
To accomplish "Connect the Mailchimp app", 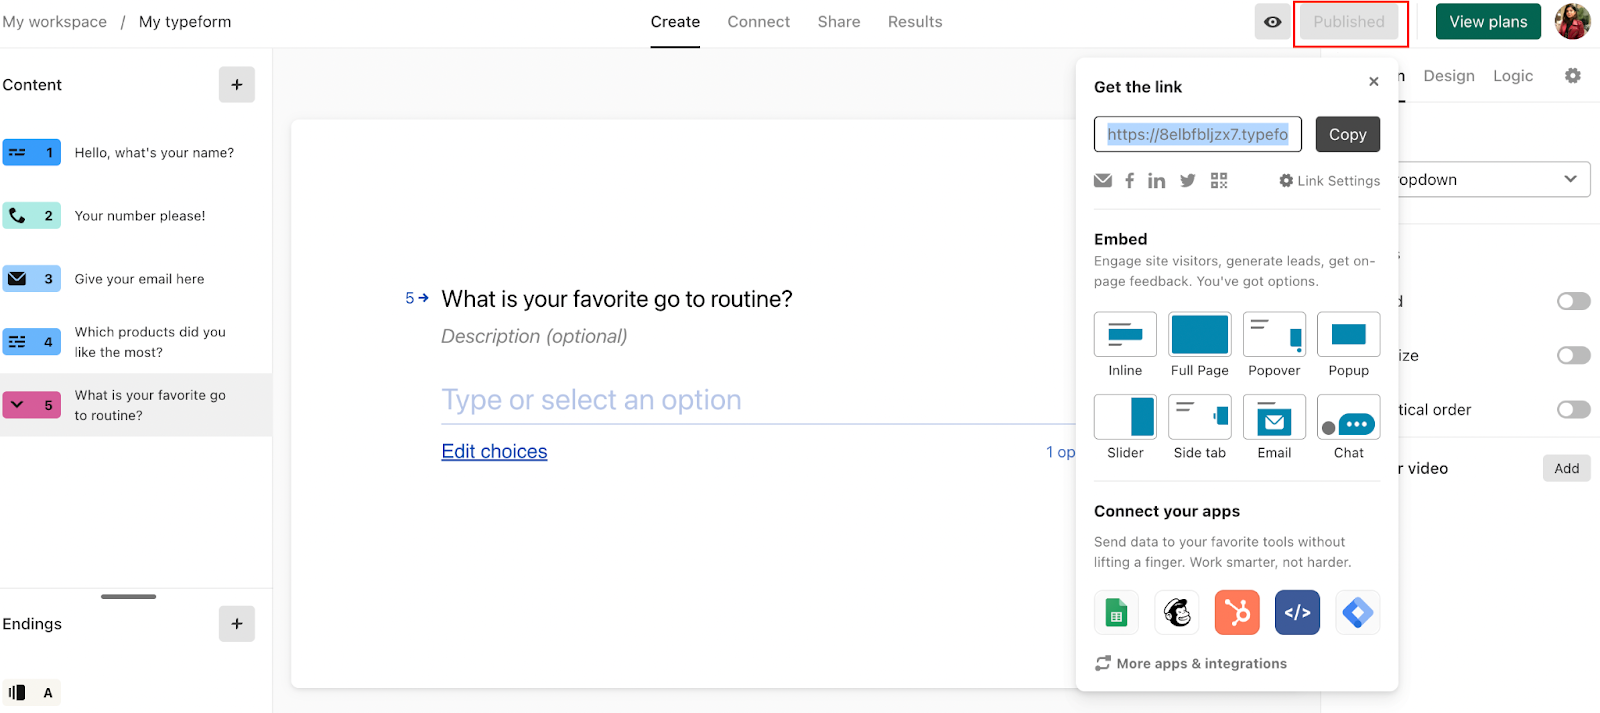I will [1177, 612].
